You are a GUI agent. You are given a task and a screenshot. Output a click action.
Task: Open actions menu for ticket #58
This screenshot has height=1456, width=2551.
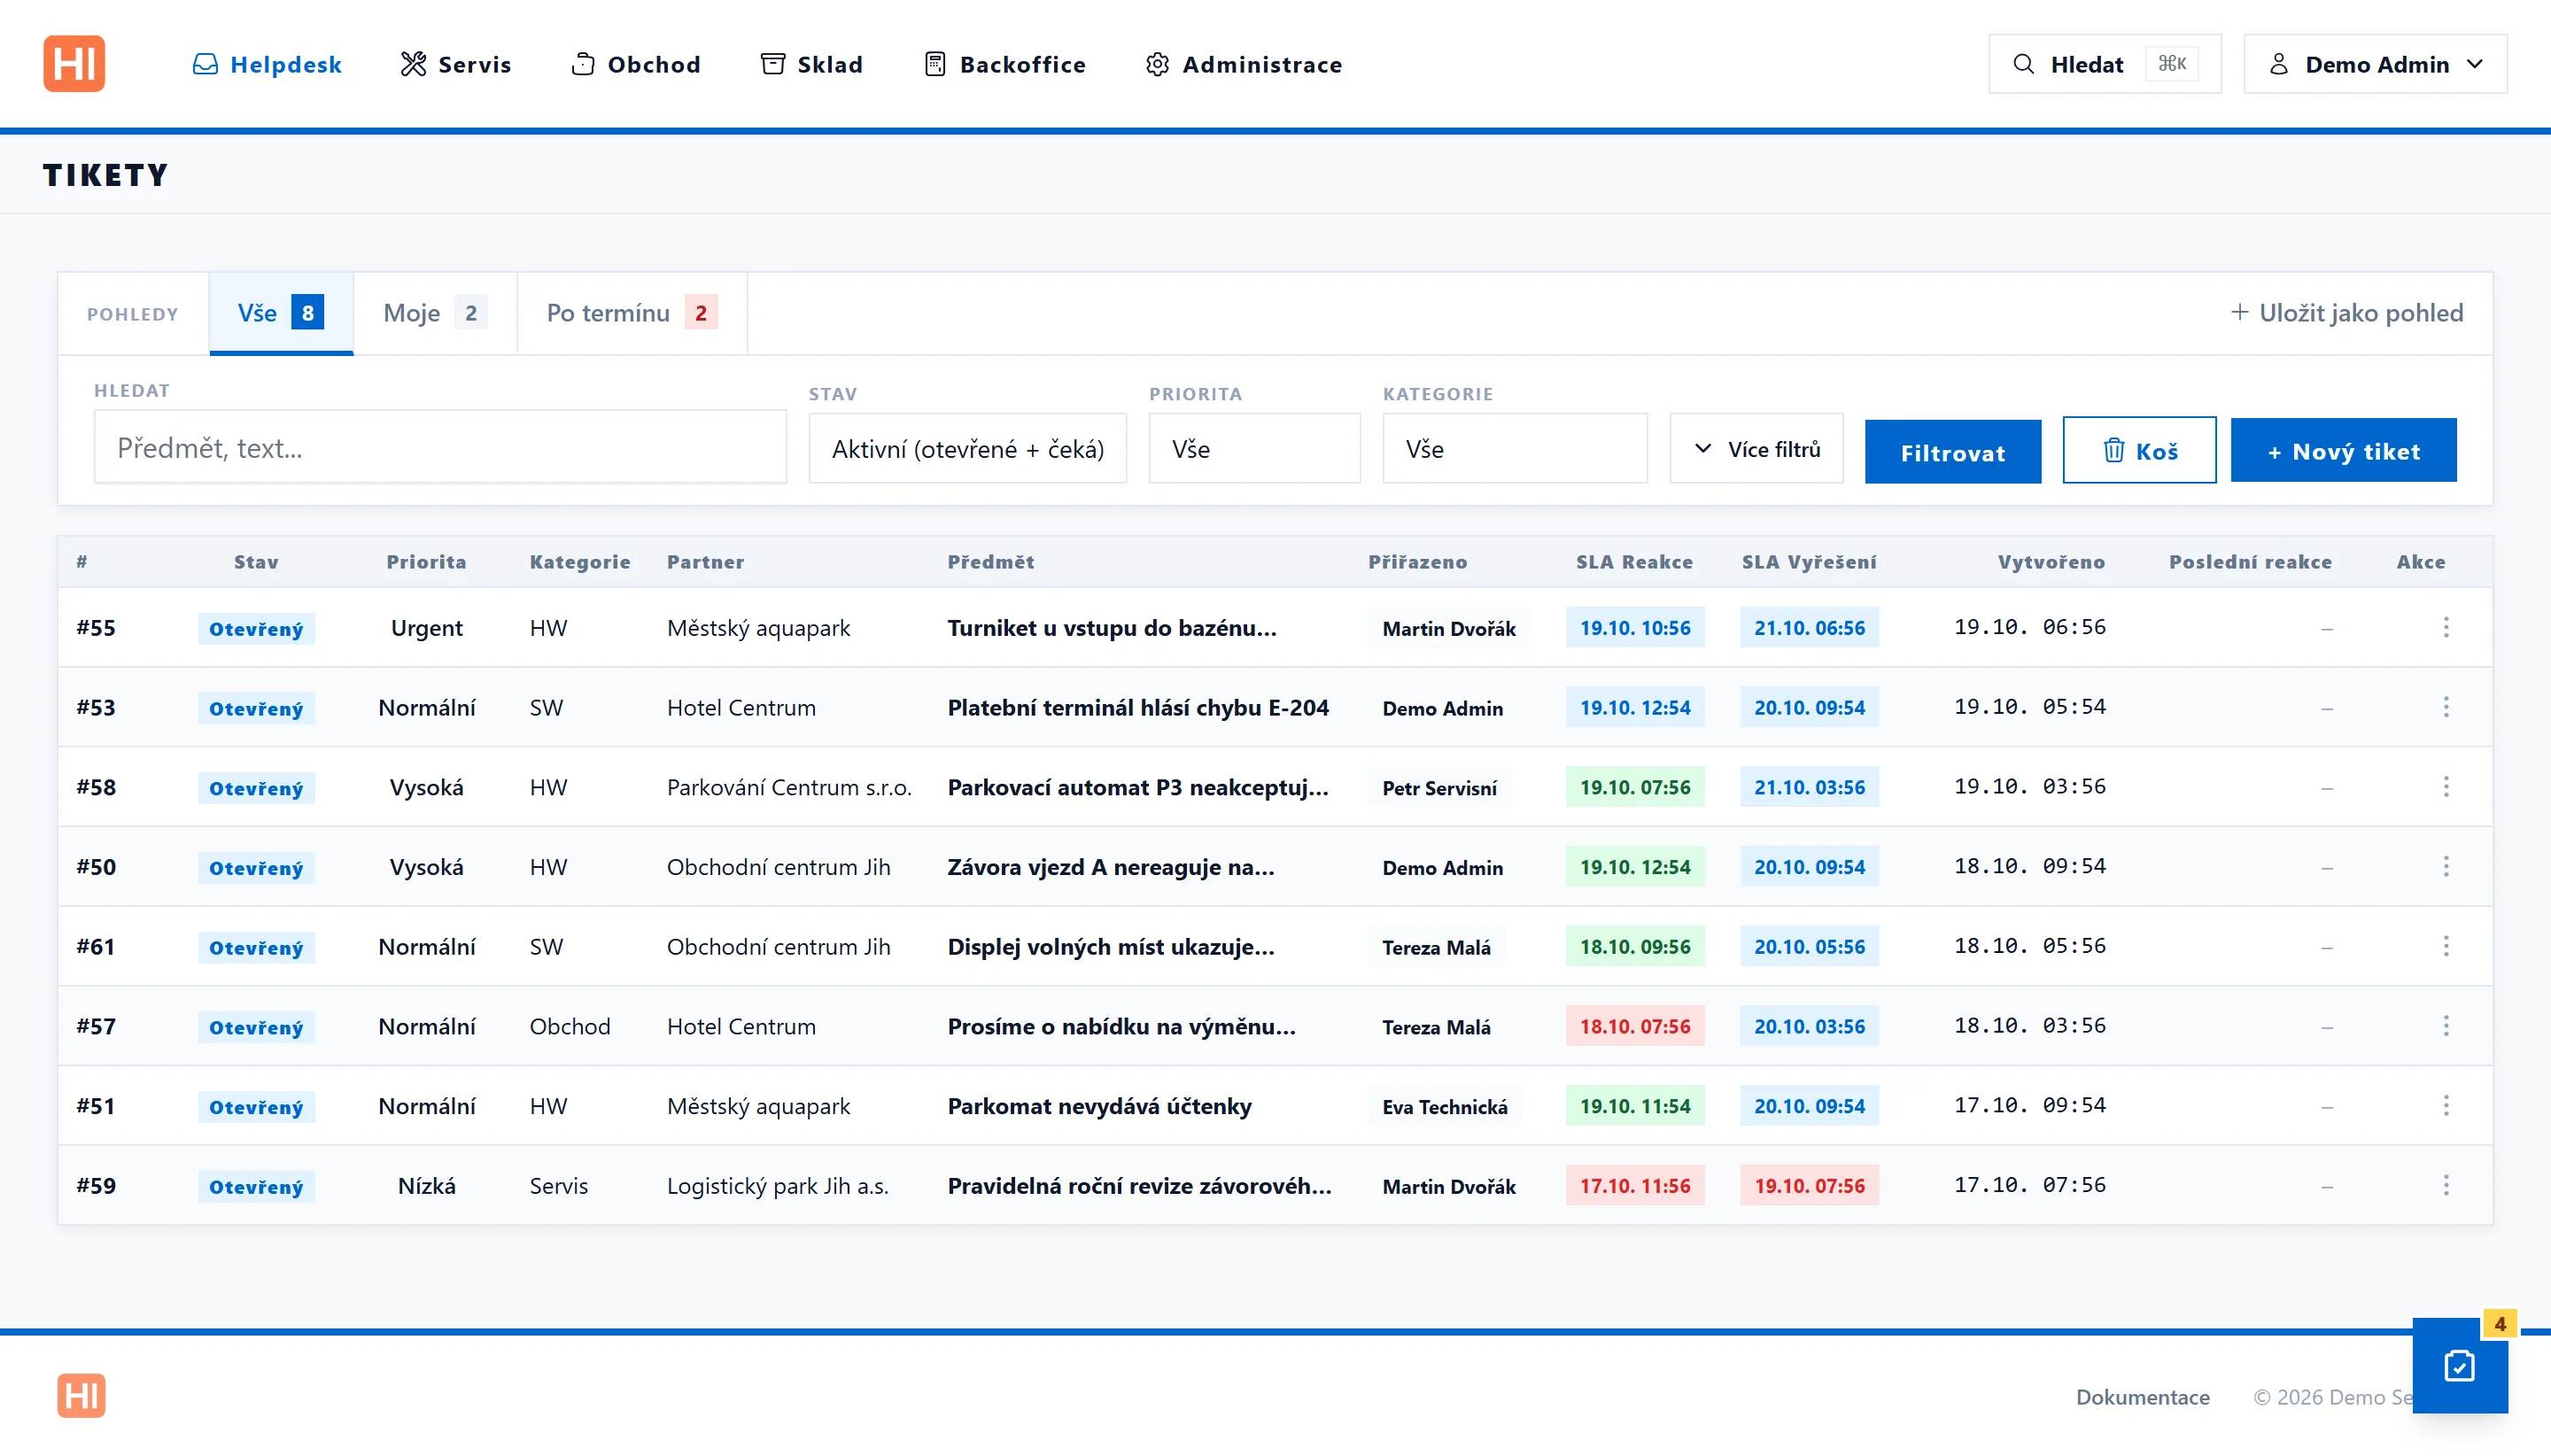pyautogui.click(x=2446, y=787)
